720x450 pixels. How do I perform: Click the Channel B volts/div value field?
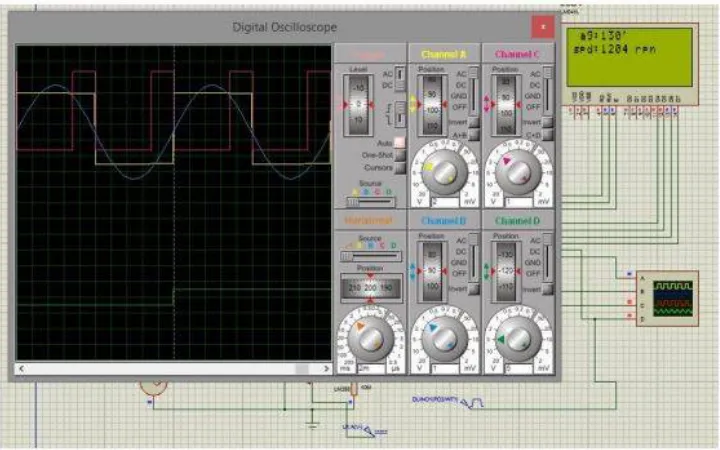pyautogui.click(x=445, y=368)
